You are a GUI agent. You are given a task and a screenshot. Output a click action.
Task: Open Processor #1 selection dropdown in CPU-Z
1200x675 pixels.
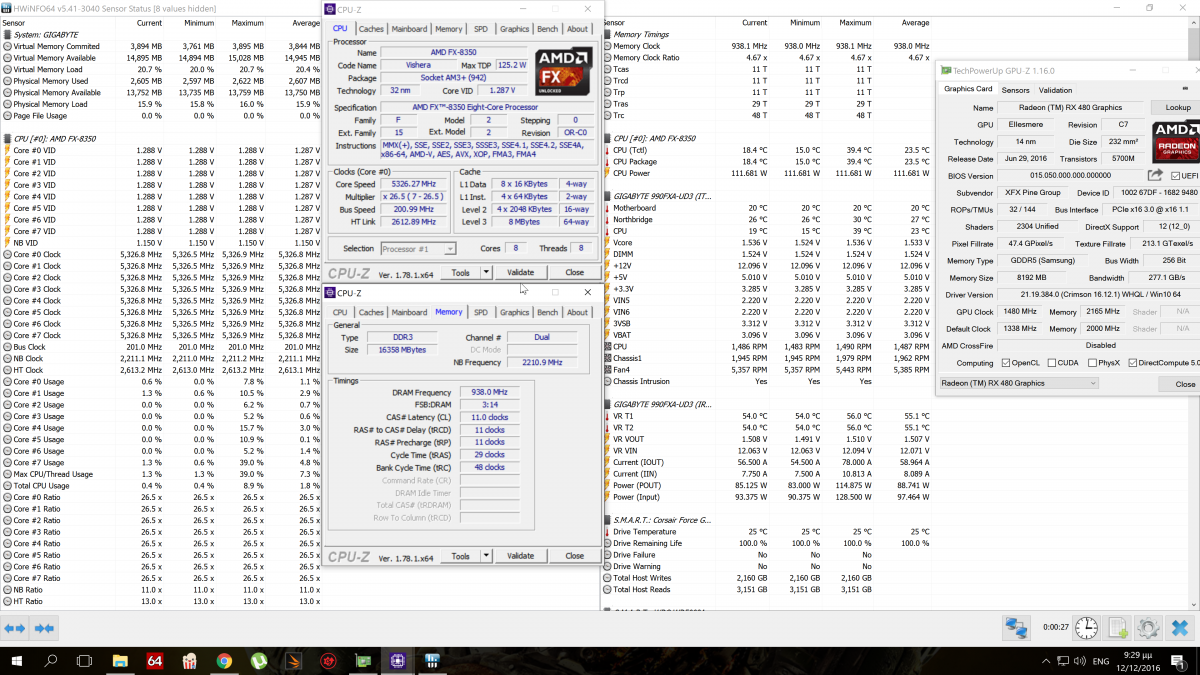[x=418, y=248]
